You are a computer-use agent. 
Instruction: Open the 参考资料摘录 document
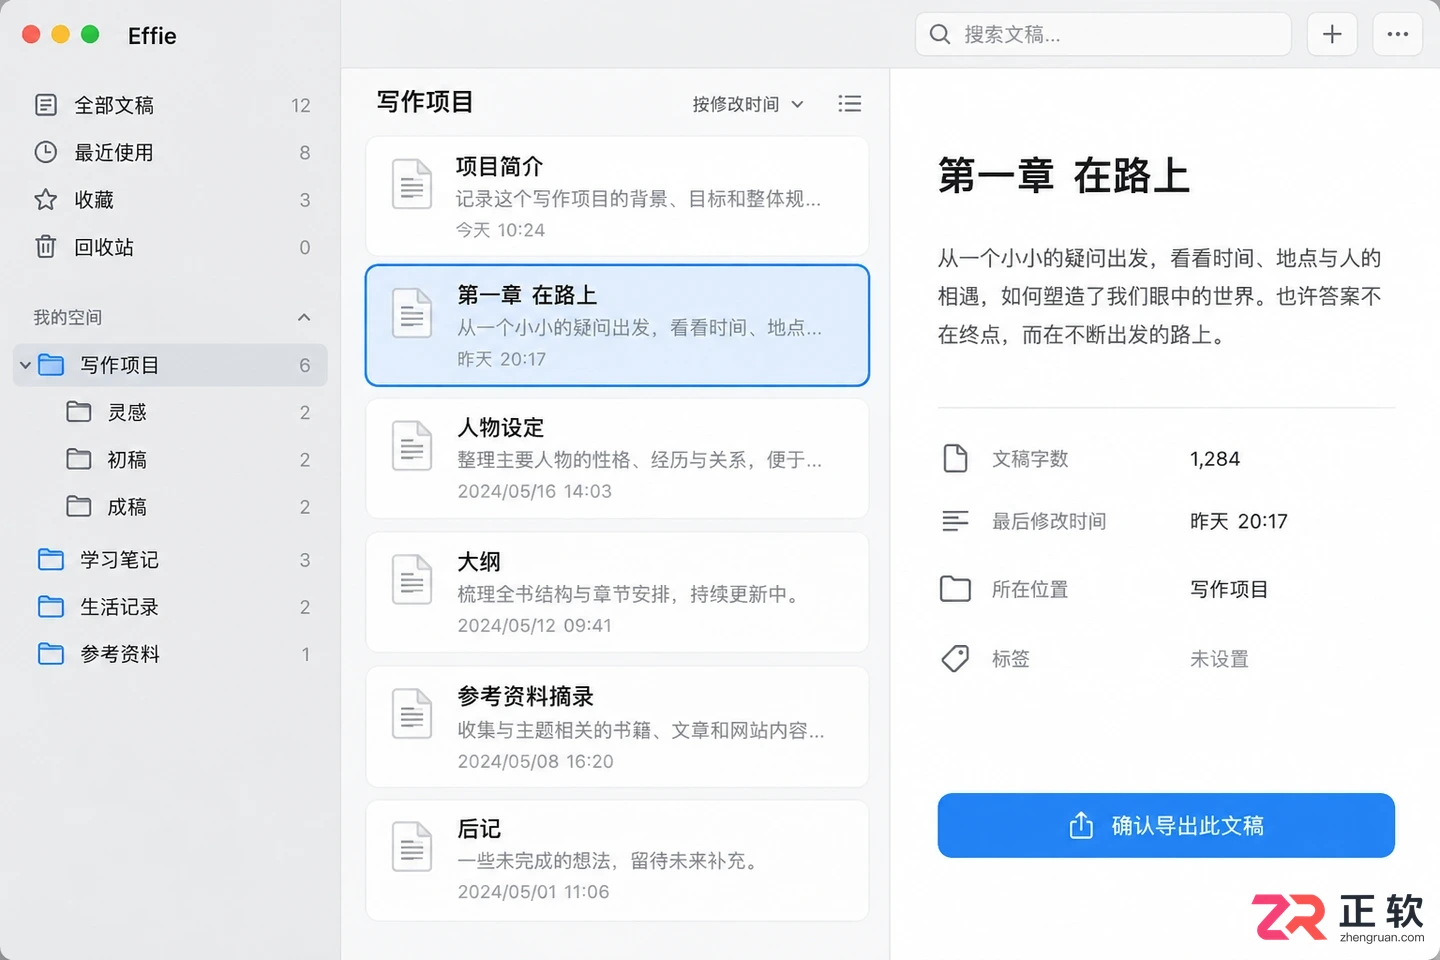point(617,727)
